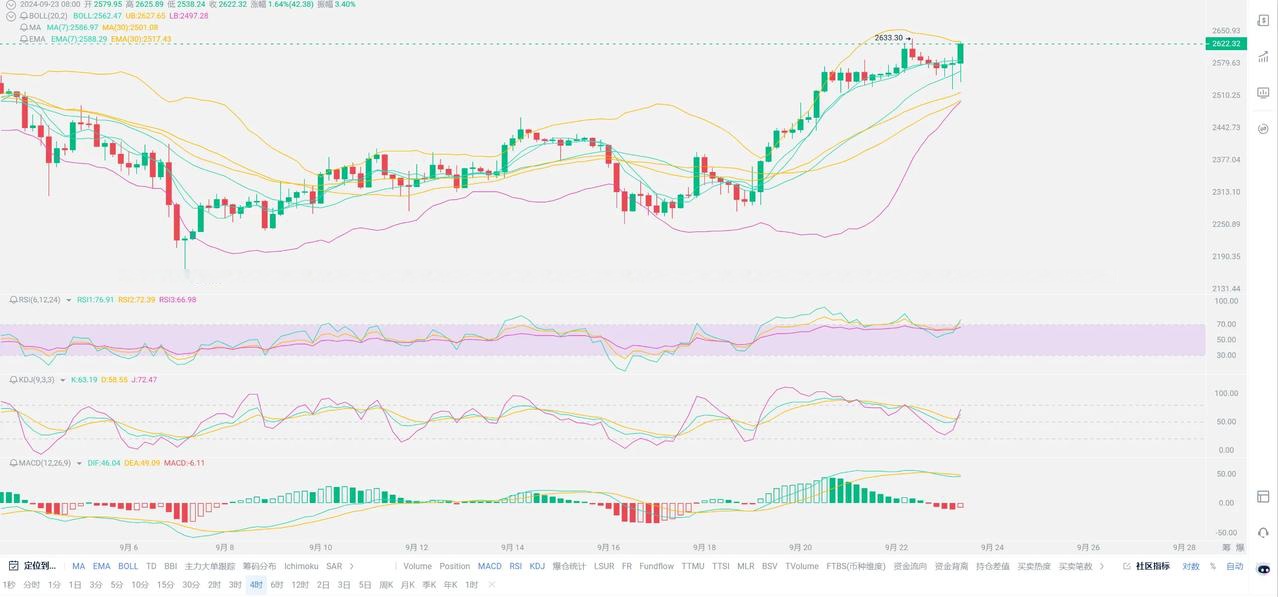Viewport: 1278px width, 597px height.
Task: Open the 社区指标 external link icon
Action: click(1127, 566)
